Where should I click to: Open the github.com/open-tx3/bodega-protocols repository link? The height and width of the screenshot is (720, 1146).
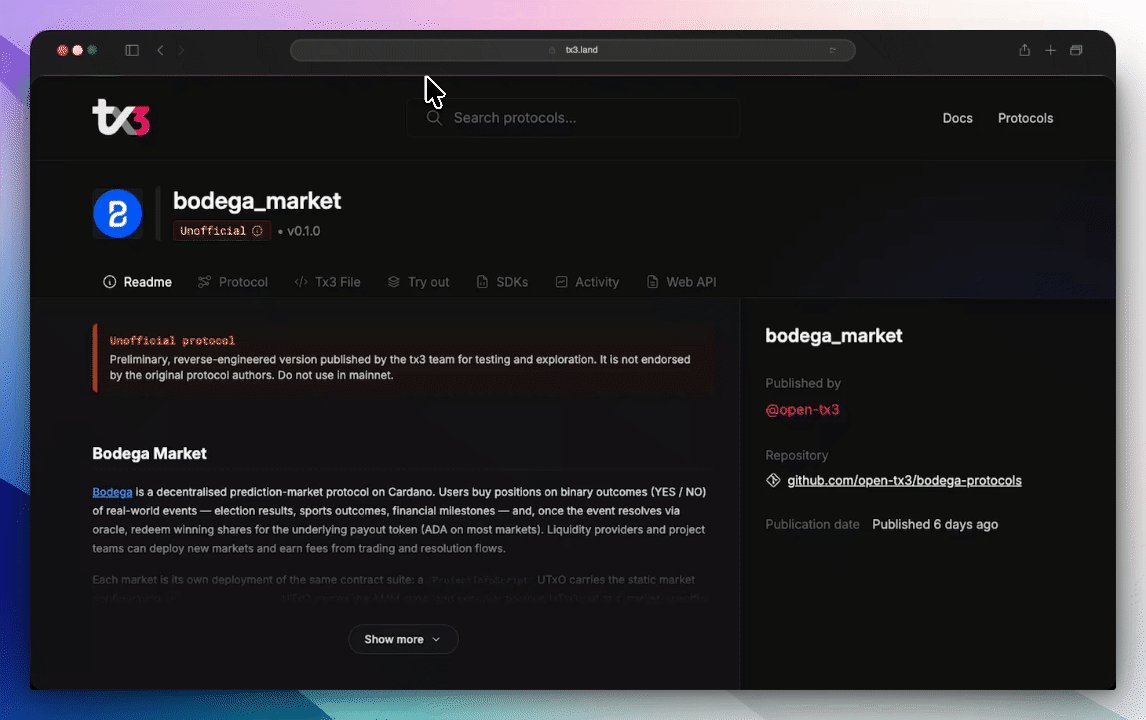(904, 481)
